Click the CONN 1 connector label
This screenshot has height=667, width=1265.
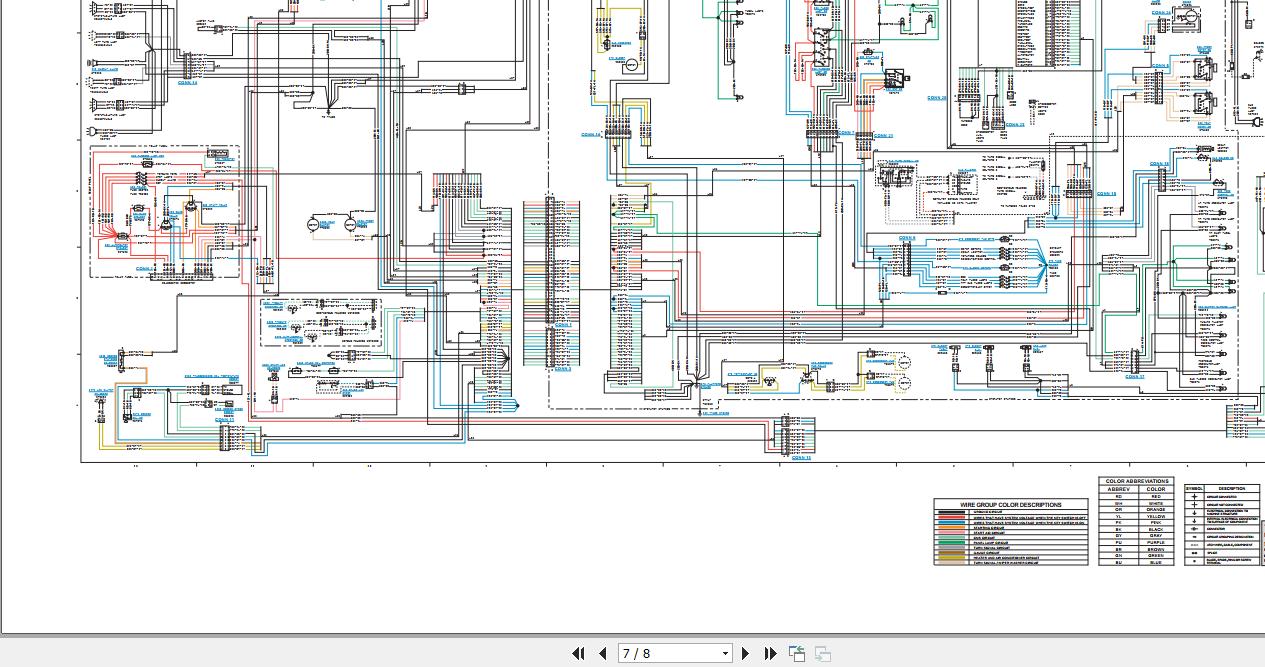point(563,325)
